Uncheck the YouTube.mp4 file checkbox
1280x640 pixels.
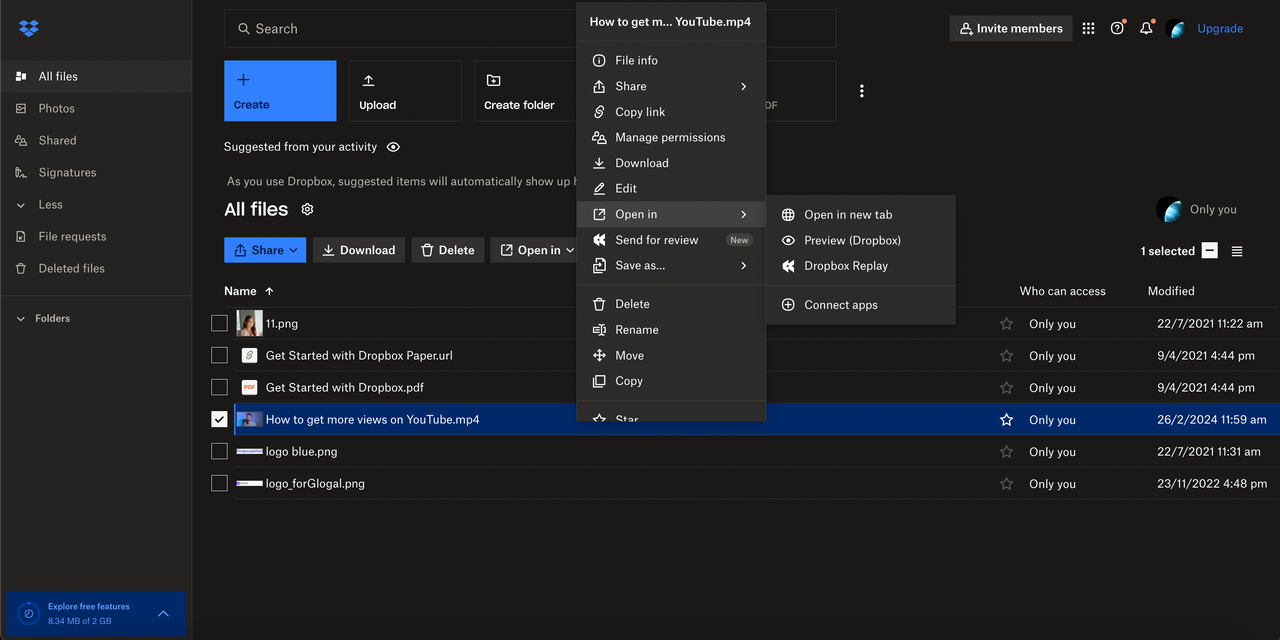click(219, 419)
